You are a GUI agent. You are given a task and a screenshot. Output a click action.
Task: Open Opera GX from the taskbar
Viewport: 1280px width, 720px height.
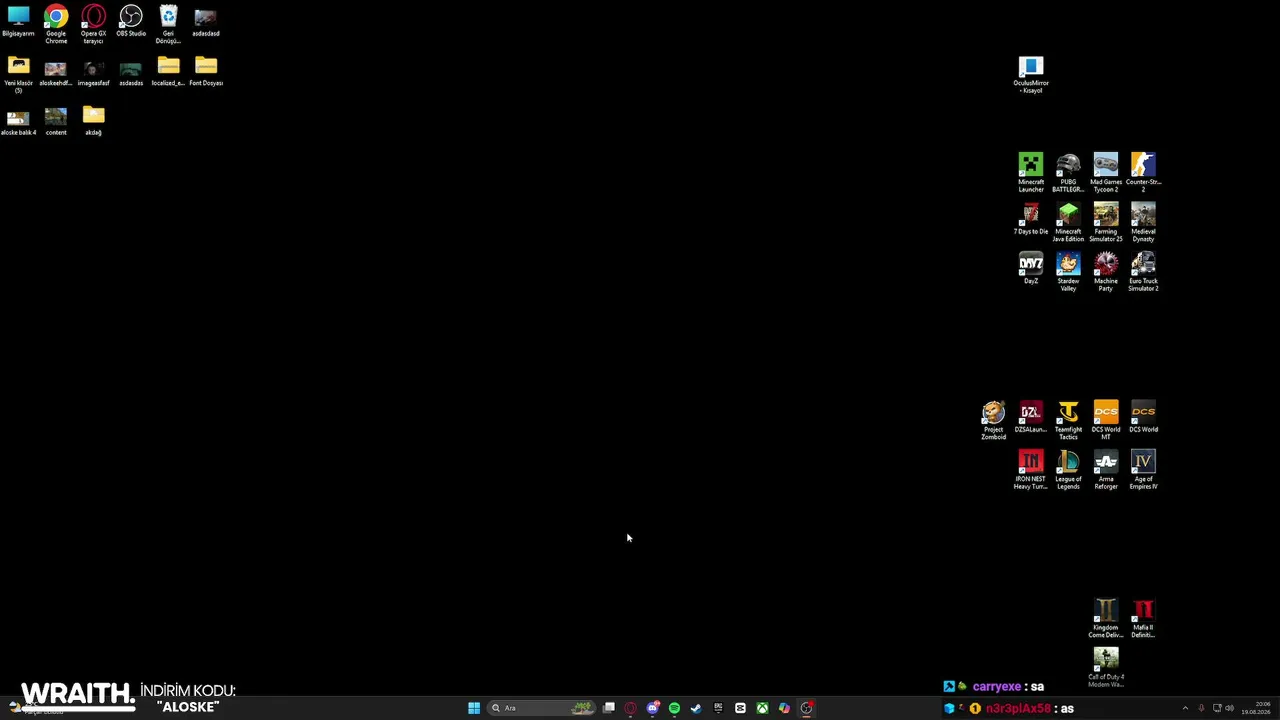pos(630,708)
